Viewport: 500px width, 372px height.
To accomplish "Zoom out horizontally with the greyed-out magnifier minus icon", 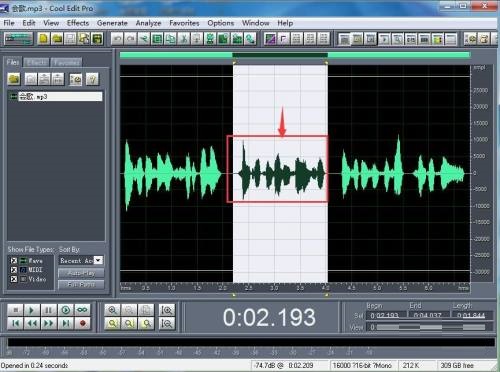I will click(129, 310).
